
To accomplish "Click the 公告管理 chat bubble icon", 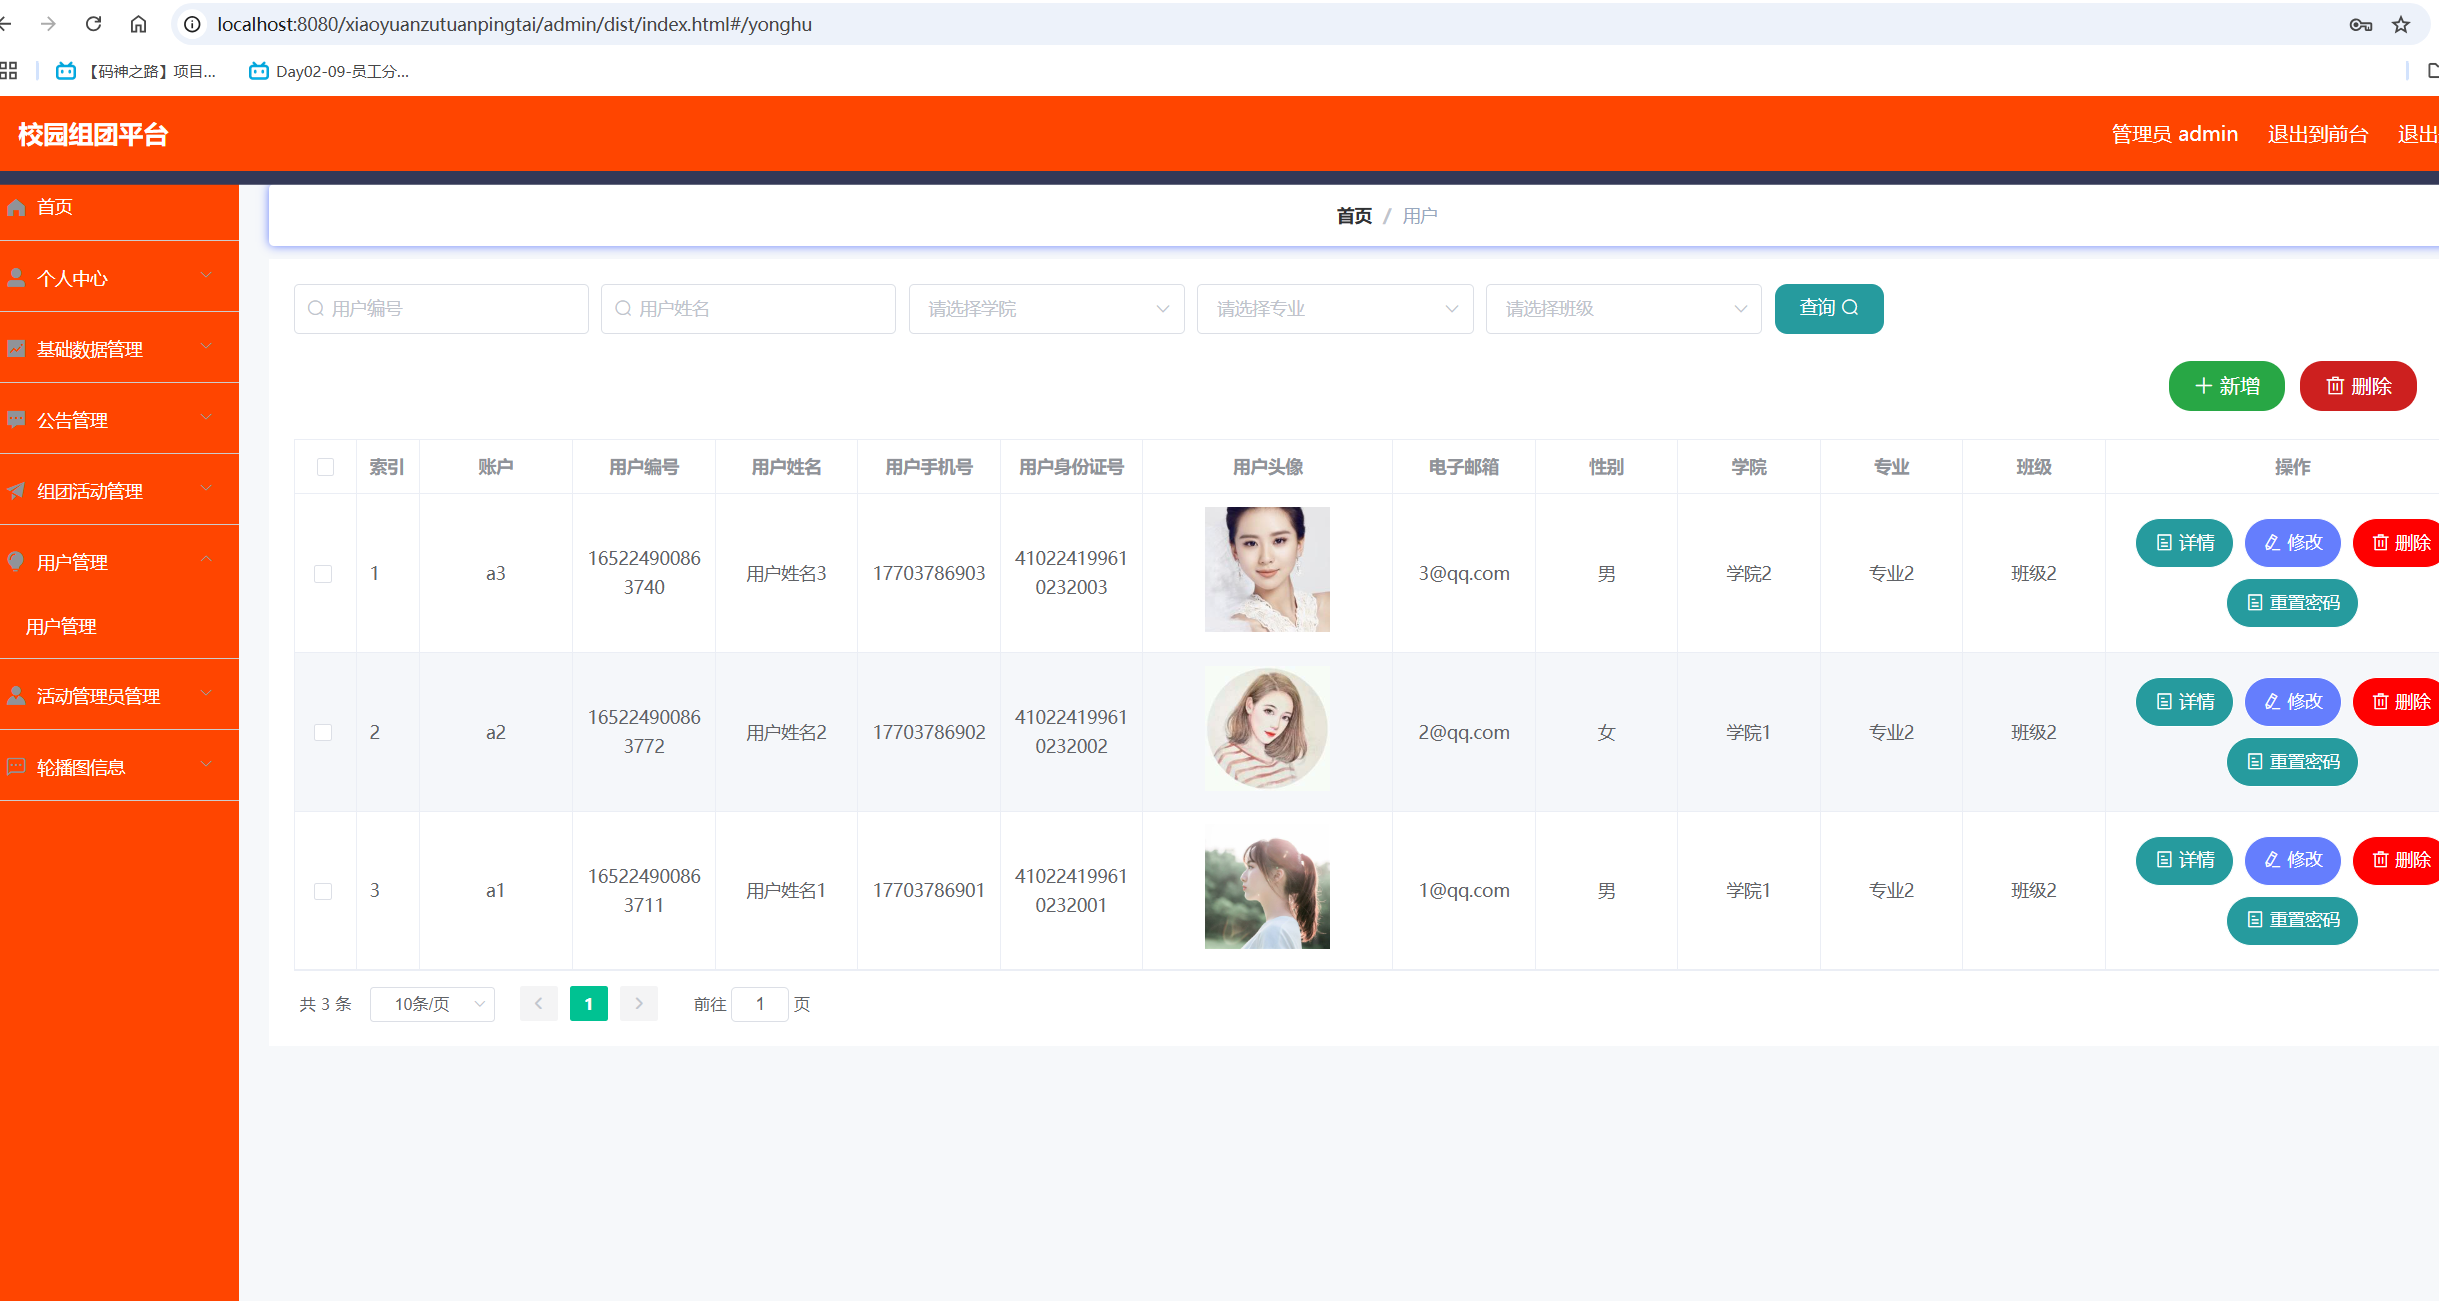I will pos(16,420).
